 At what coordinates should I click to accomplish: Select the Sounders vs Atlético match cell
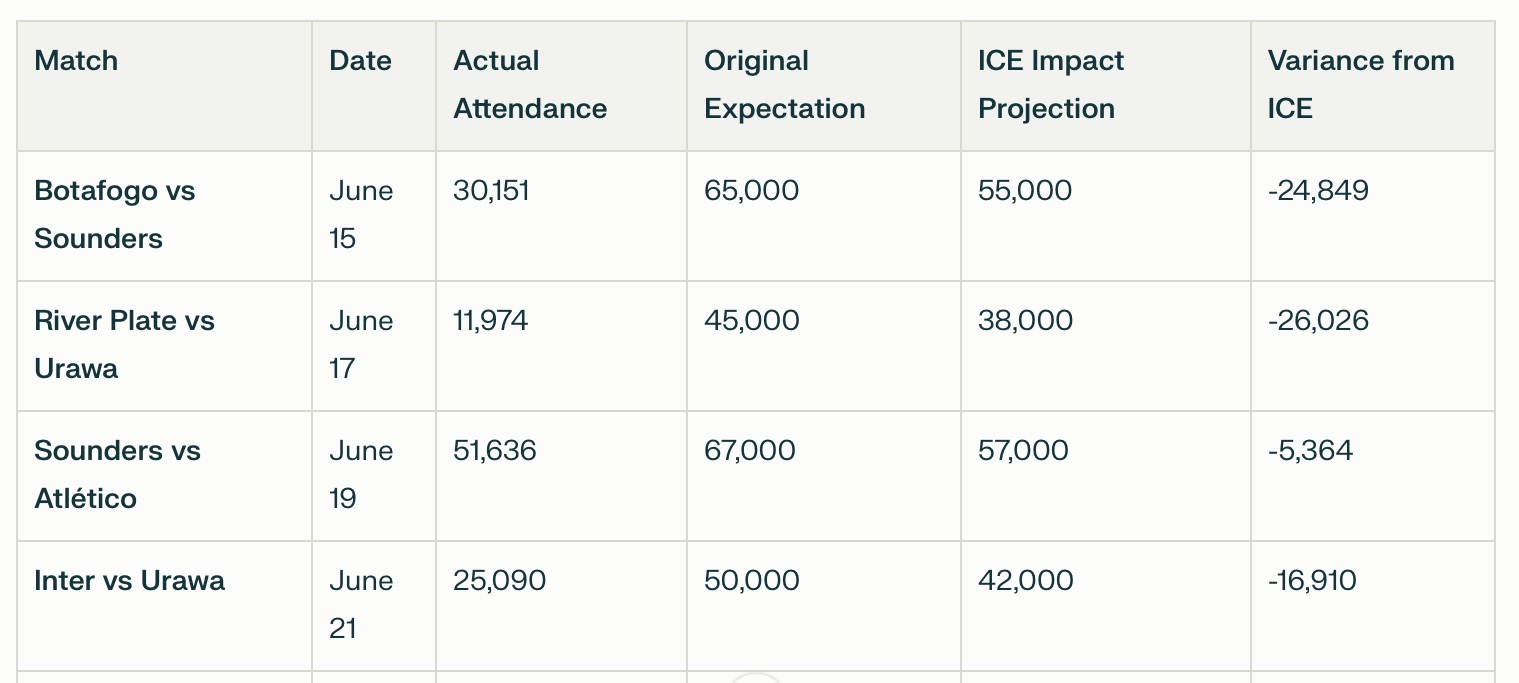tap(117, 475)
